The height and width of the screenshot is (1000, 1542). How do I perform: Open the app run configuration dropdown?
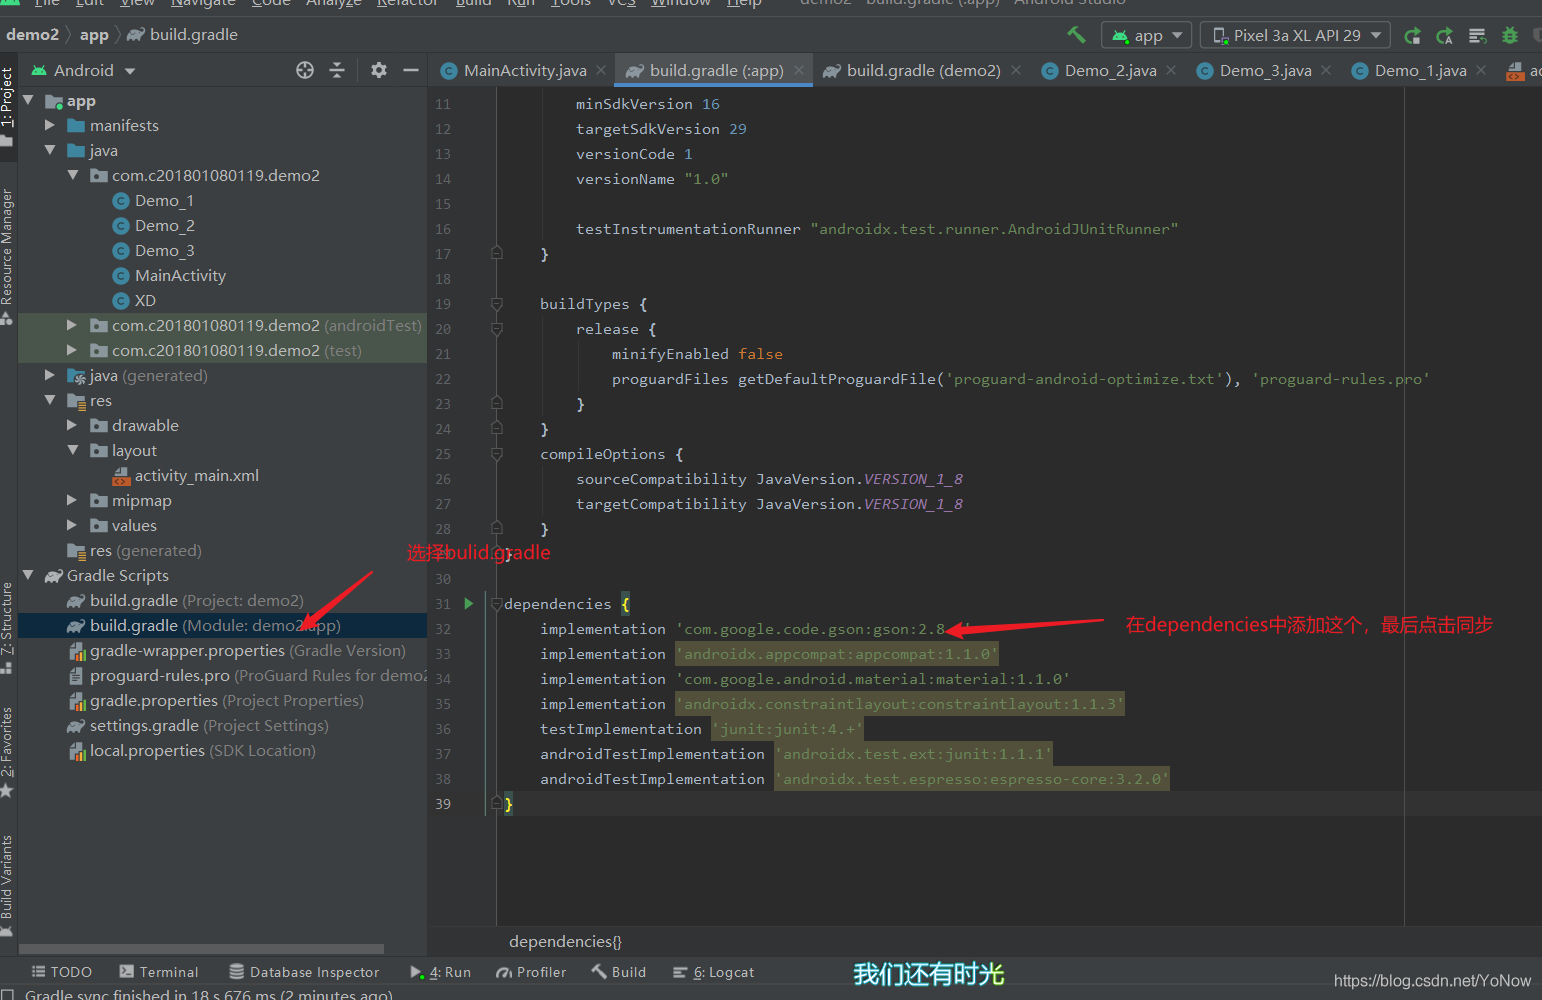1147,35
